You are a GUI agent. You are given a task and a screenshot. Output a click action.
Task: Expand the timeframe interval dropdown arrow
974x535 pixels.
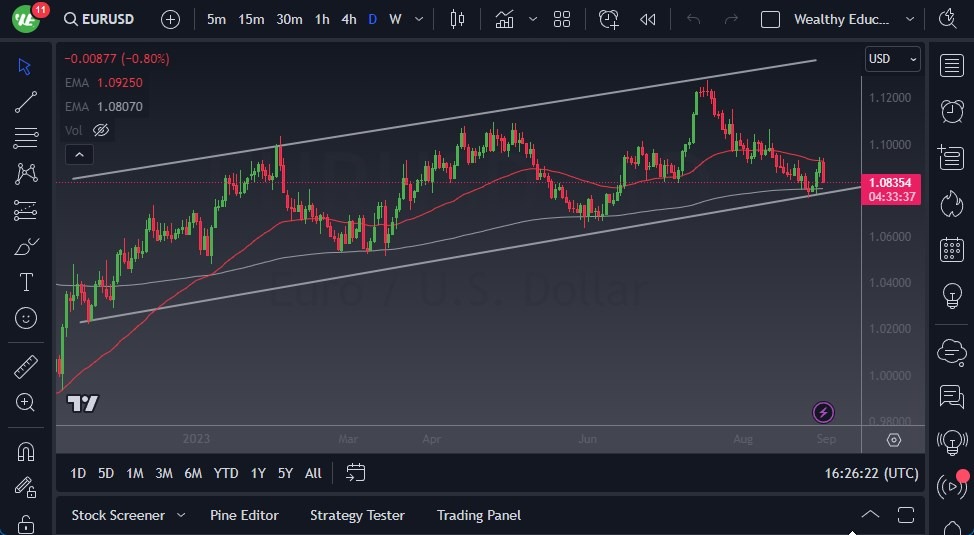coord(418,19)
